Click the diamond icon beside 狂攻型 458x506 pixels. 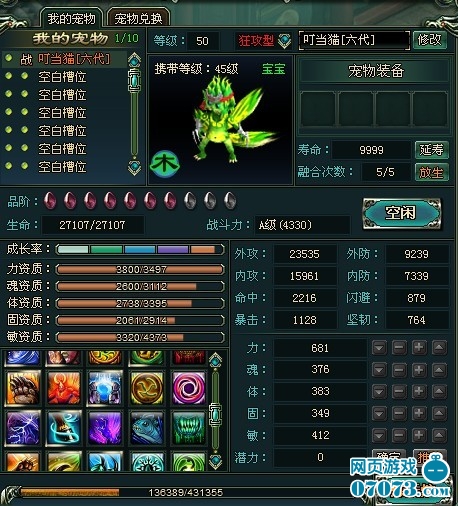click(x=285, y=41)
